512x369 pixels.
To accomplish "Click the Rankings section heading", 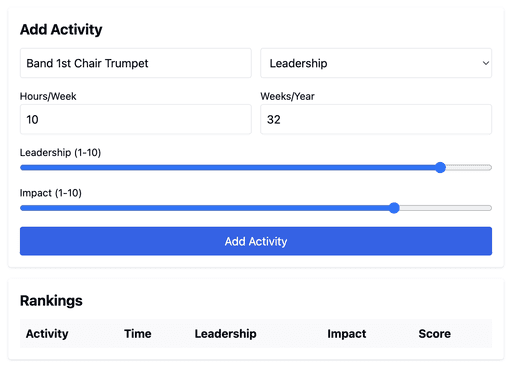I will 51,301.
